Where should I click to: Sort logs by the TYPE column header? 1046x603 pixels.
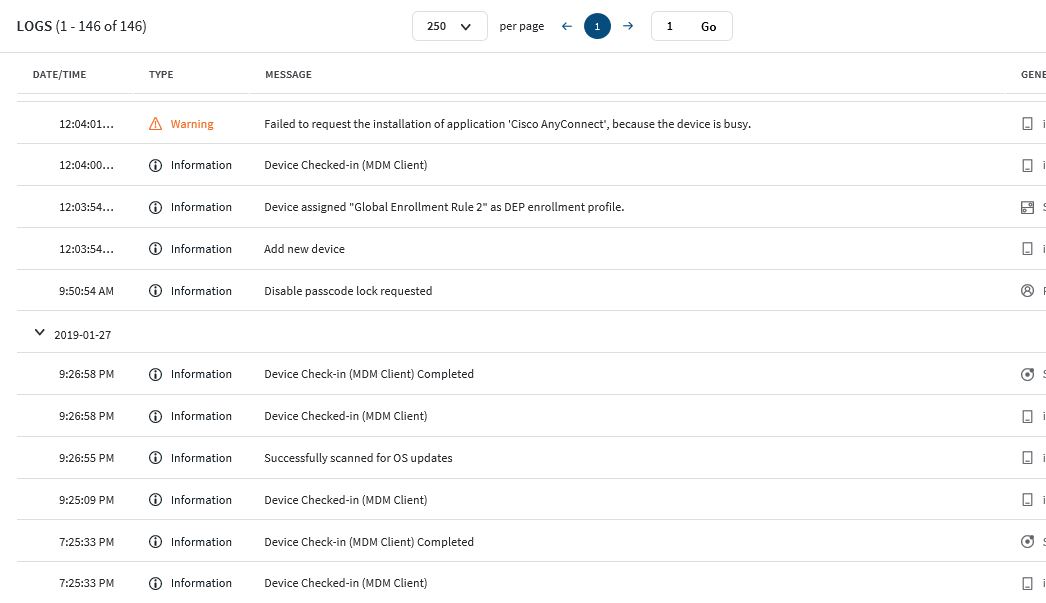[160, 74]
